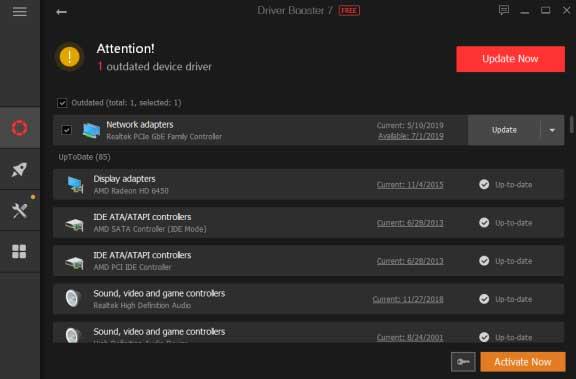
Task: Open the feedback chat icon
Action: coord(504,10)
